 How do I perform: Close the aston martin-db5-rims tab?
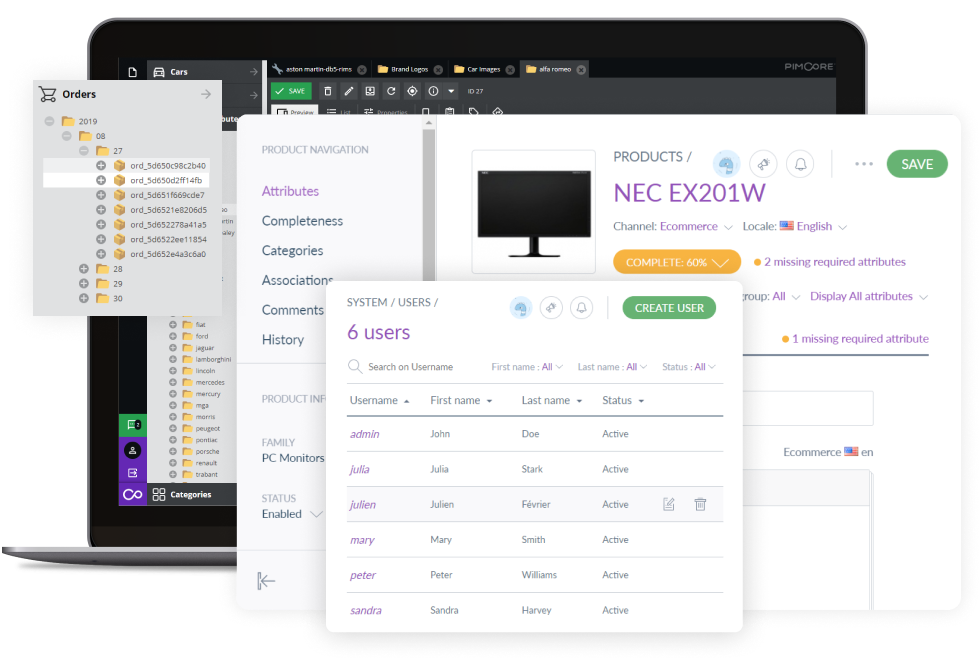(x=362, y=69)
